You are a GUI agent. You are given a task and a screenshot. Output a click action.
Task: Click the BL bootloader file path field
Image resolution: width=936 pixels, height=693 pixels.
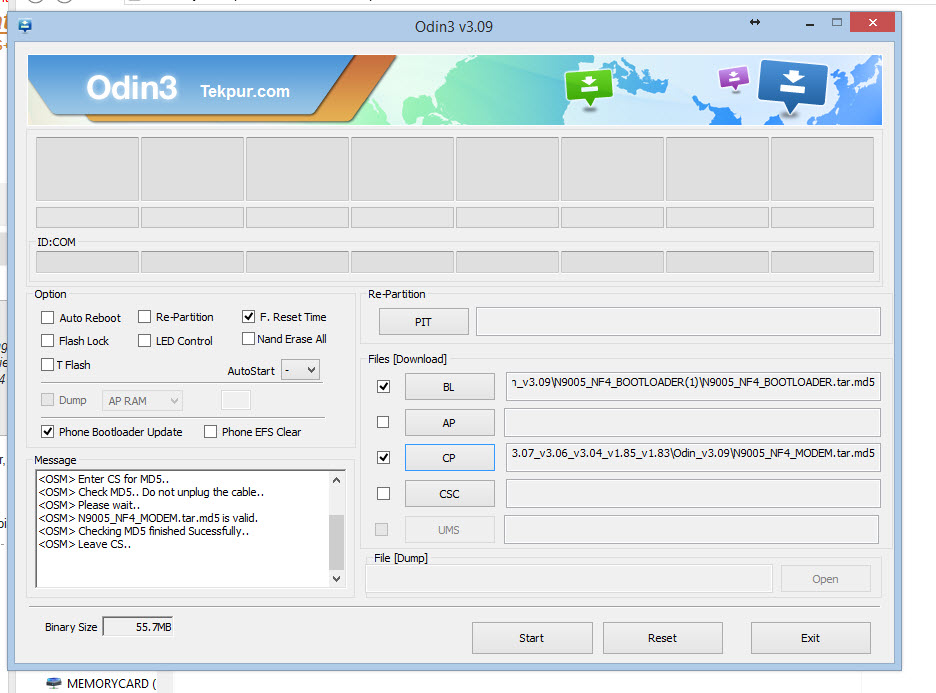(693, 386)
